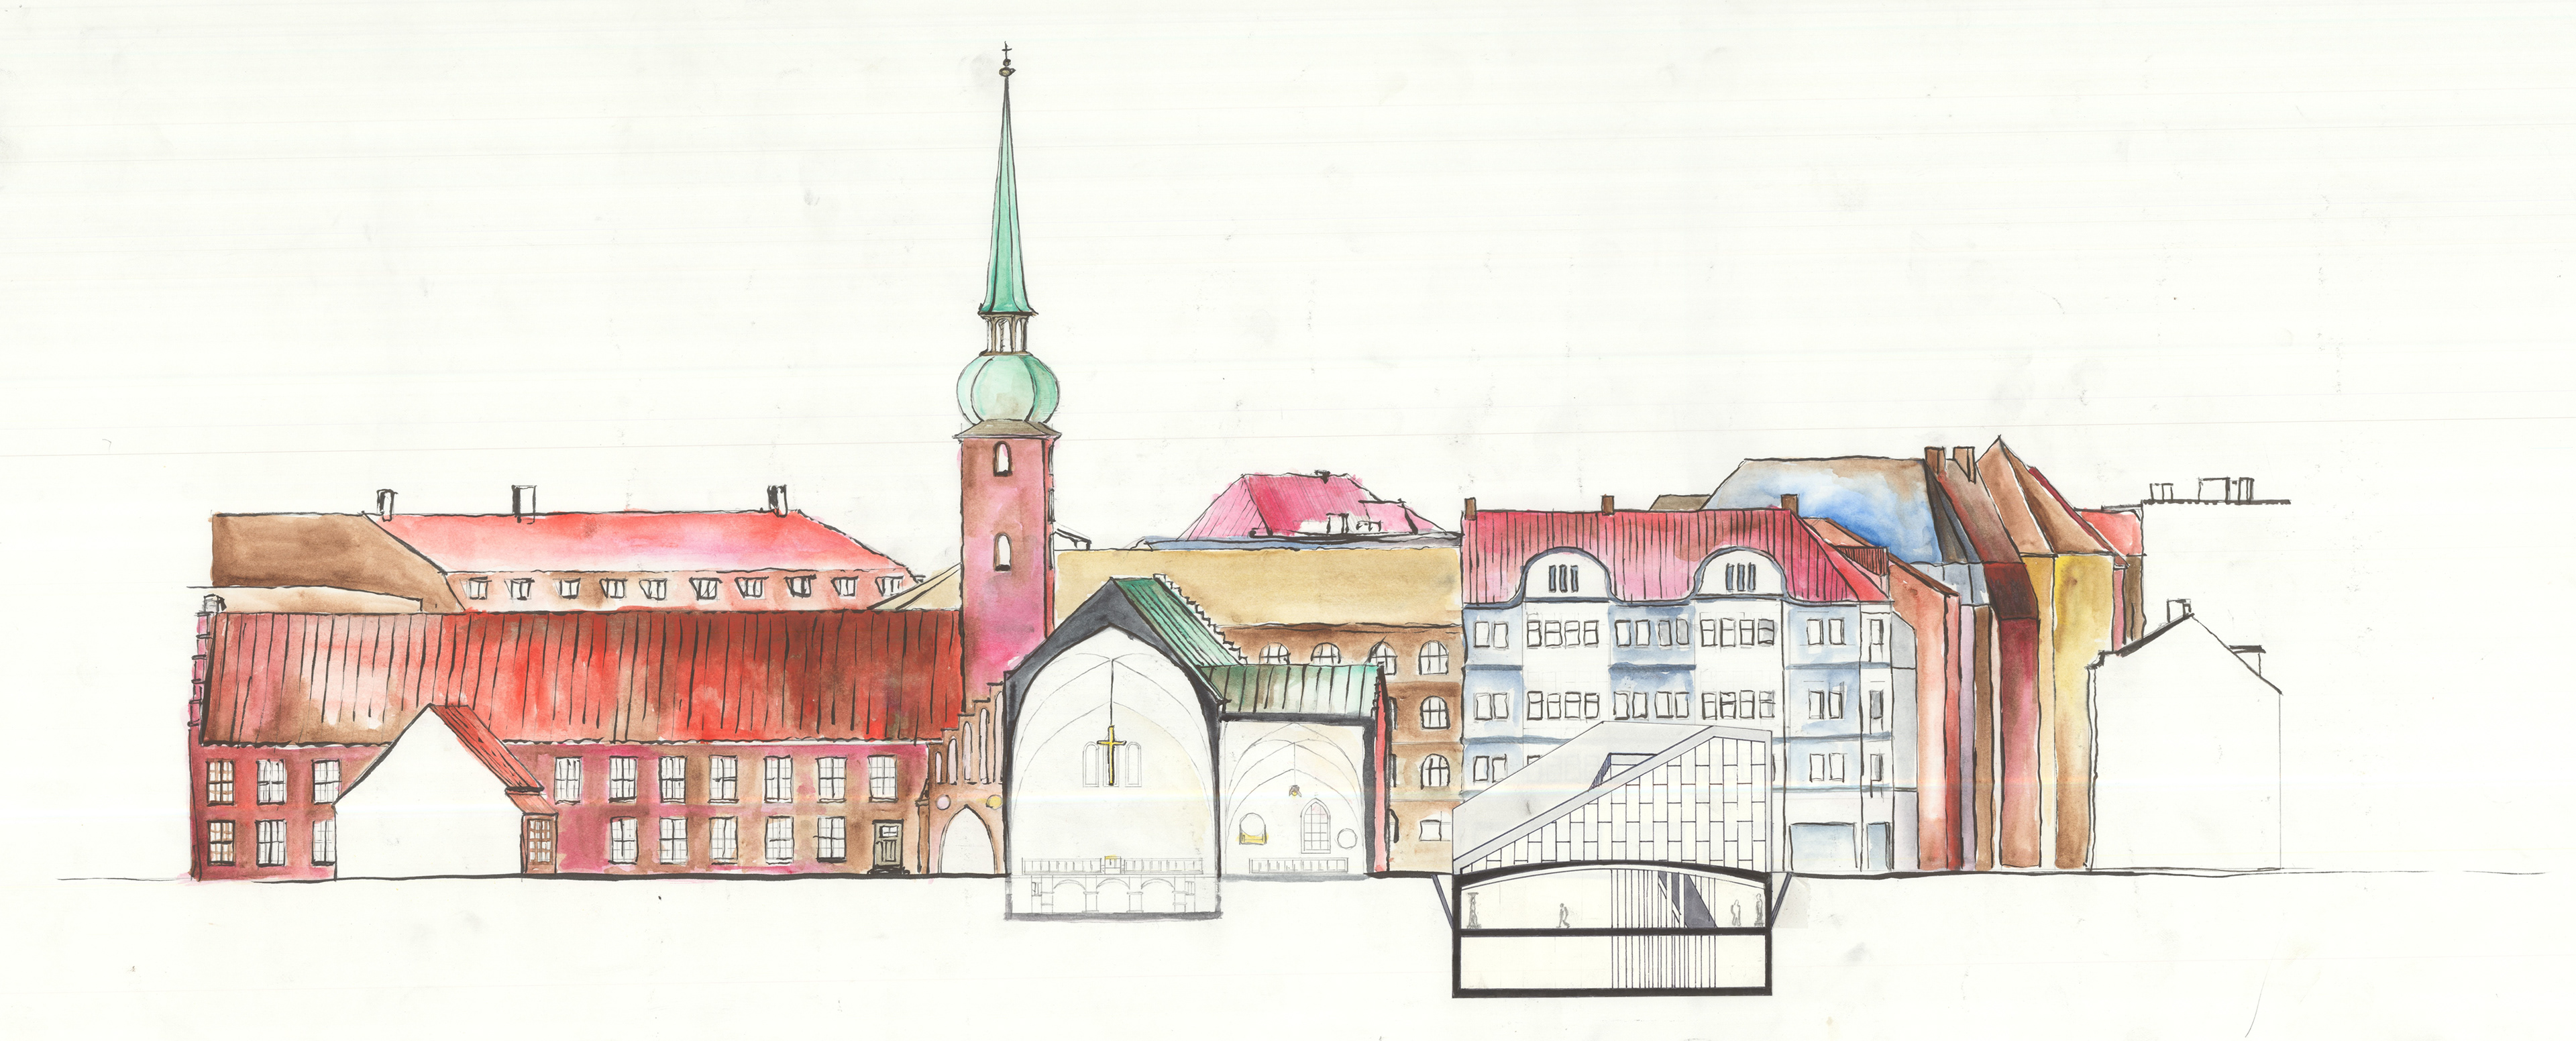
Task: Click the green onion dome on tower
Action: pos(1007,387)
